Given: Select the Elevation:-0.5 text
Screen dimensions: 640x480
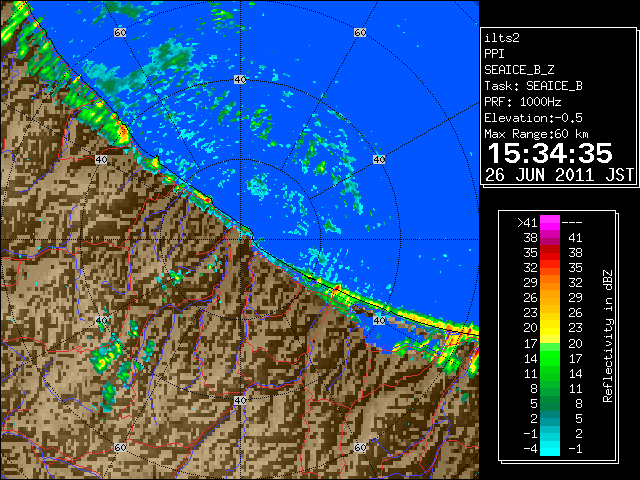Looking at the screenshot, I should coord(533,118).
